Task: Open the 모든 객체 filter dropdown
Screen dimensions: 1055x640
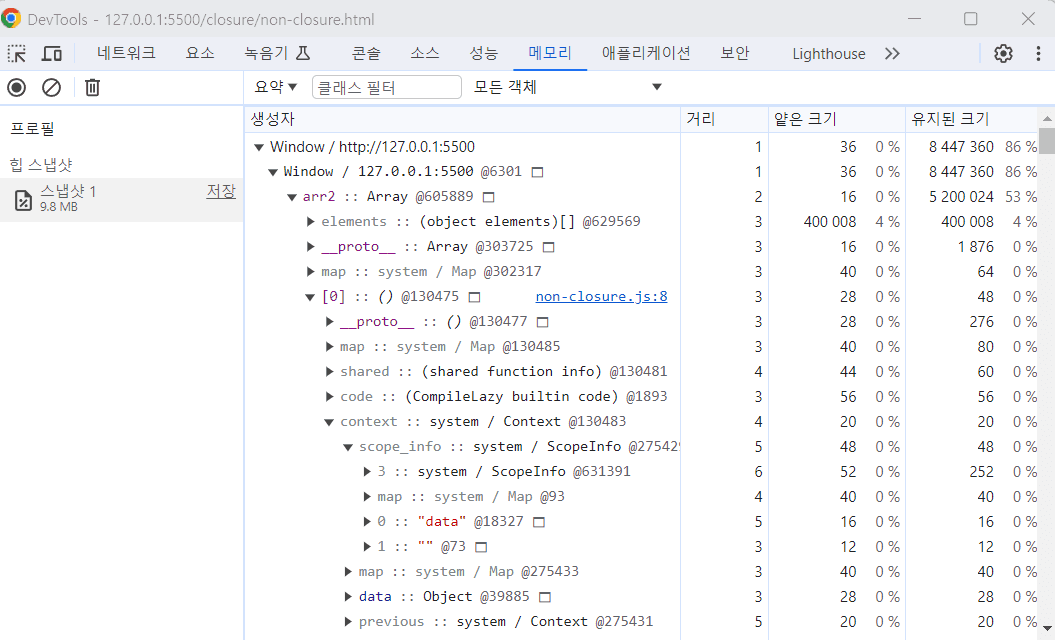Action: 568,87
